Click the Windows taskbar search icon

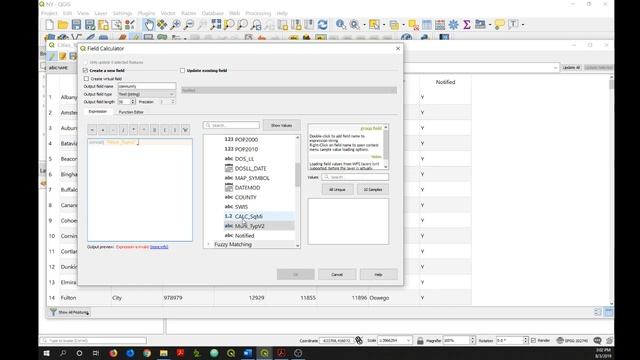pos(63,353)
